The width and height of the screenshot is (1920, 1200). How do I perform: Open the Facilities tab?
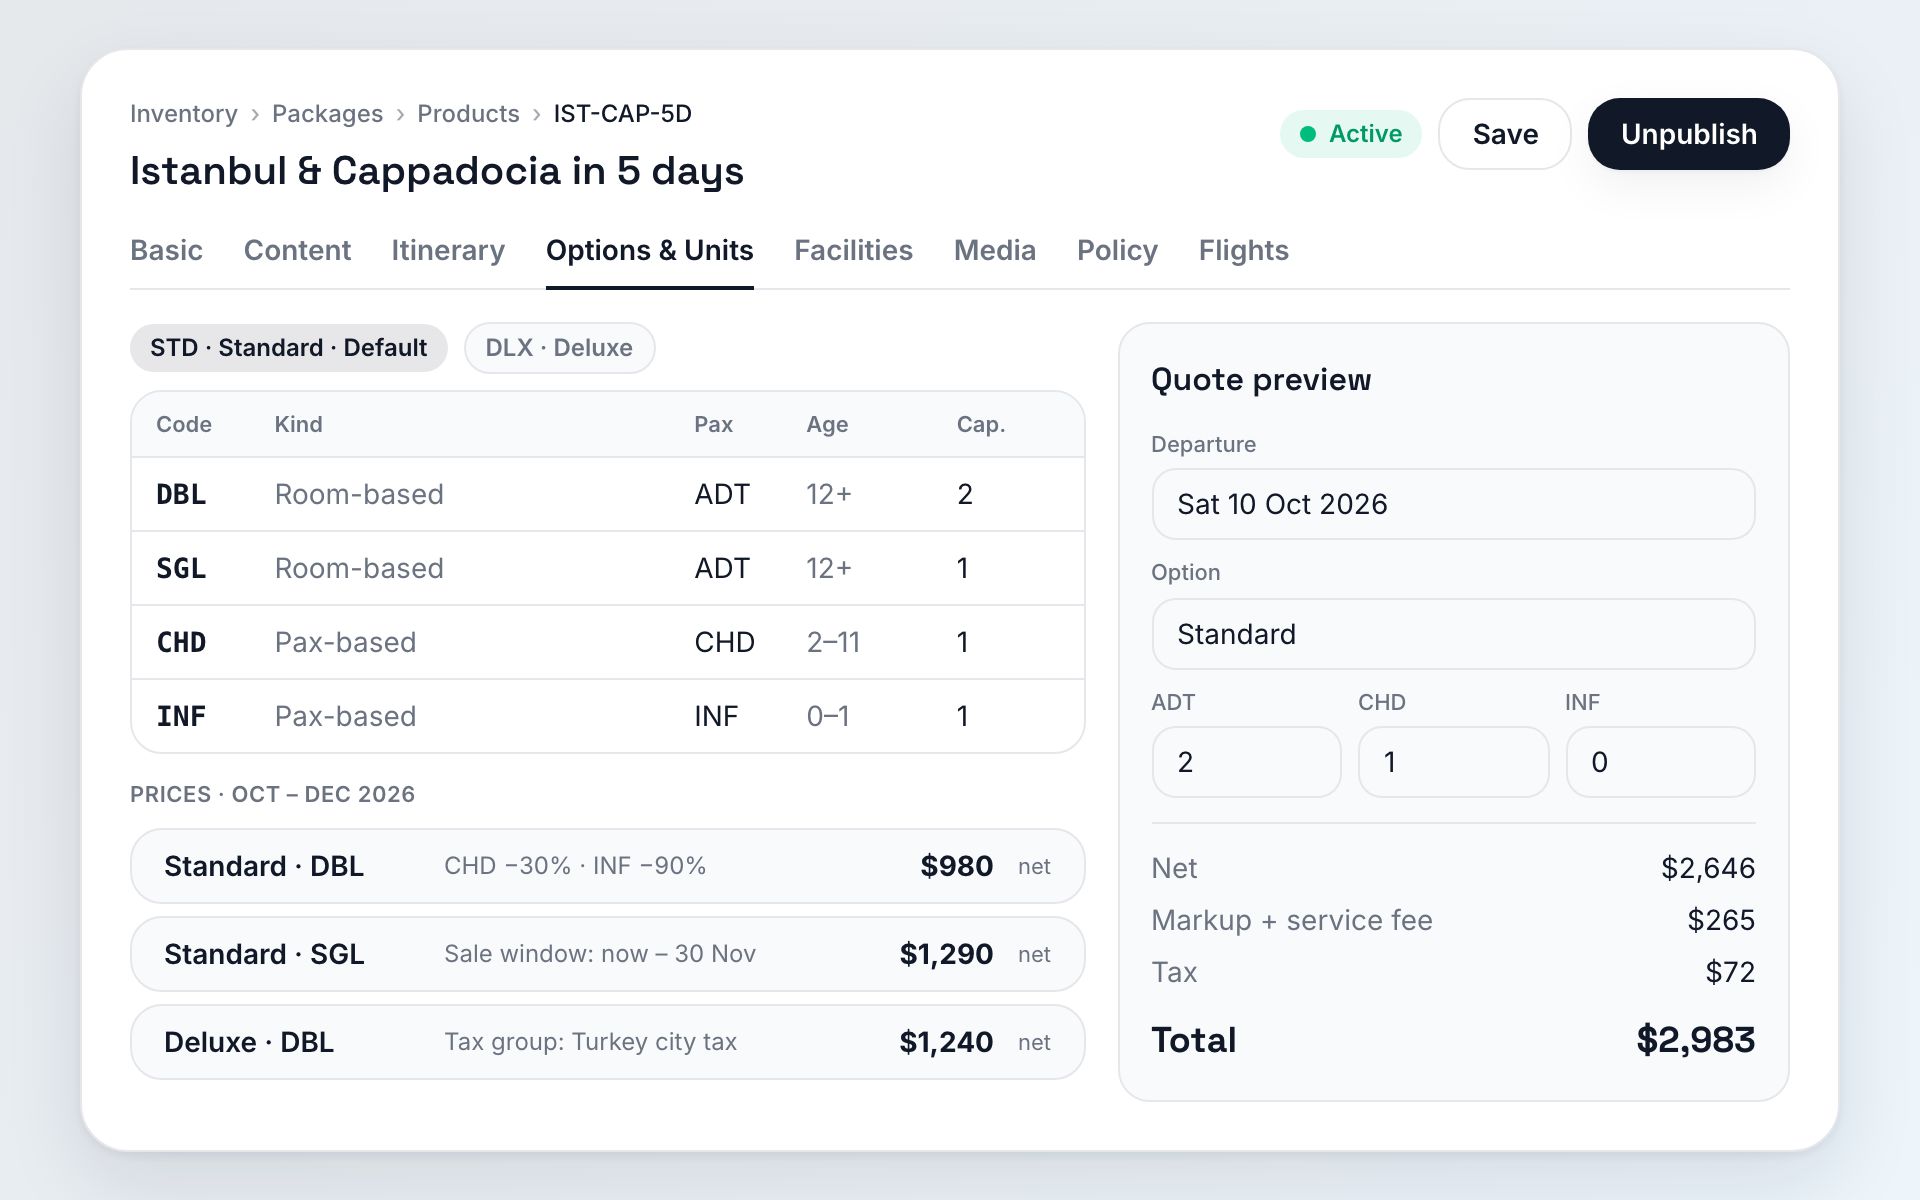coord(853,250)
